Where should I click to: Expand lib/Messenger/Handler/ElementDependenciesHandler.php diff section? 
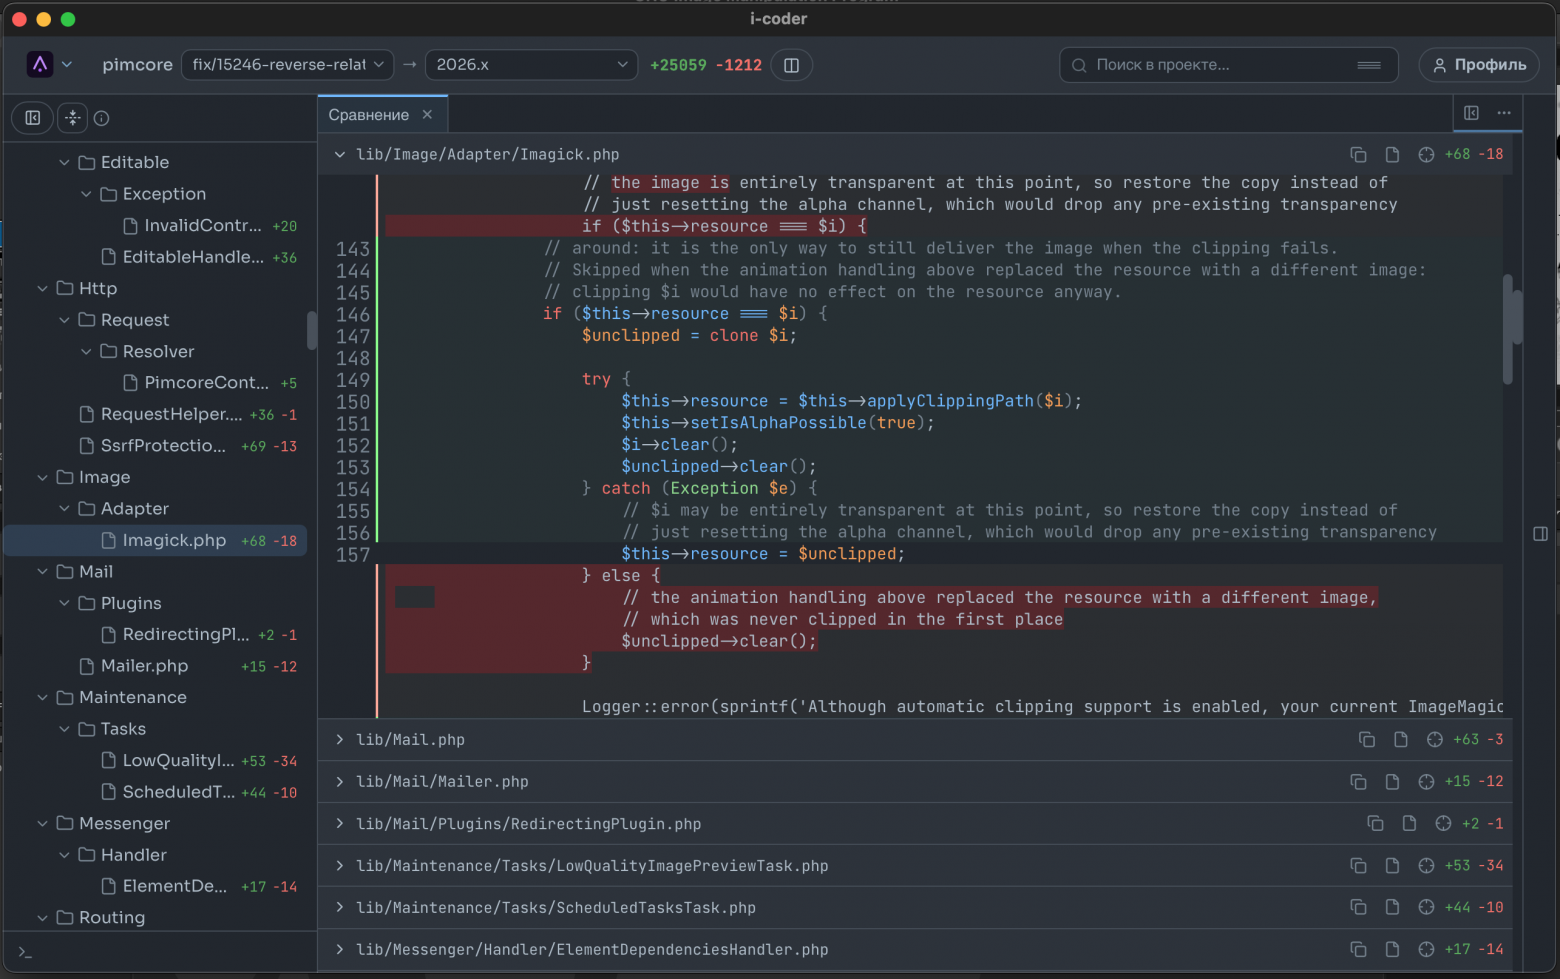[x=340, y=949]
